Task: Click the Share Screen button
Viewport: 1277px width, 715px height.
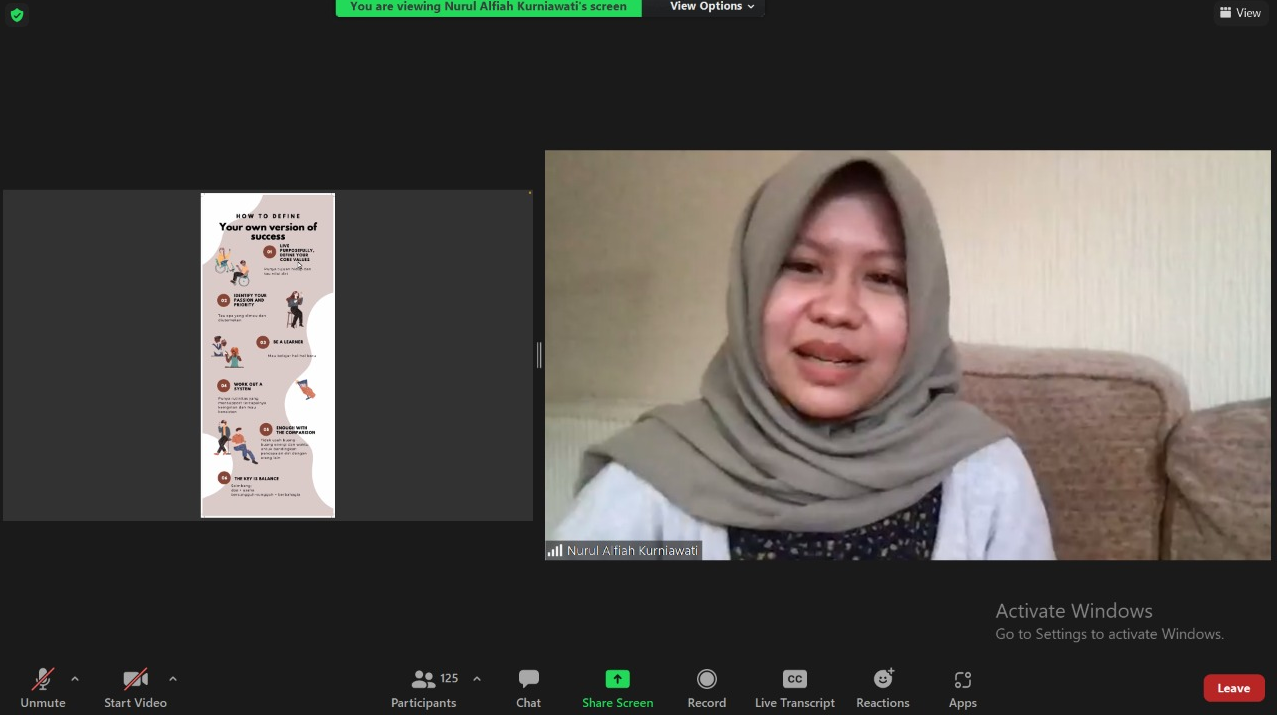Action: point(617,688)
